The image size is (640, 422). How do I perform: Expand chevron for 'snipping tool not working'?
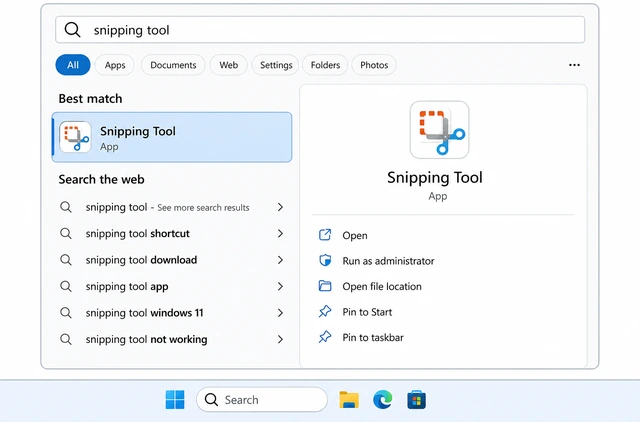(x=280, y=339)
